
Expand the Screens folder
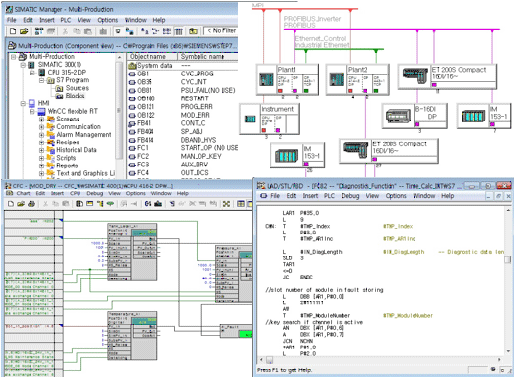[41, 119]
